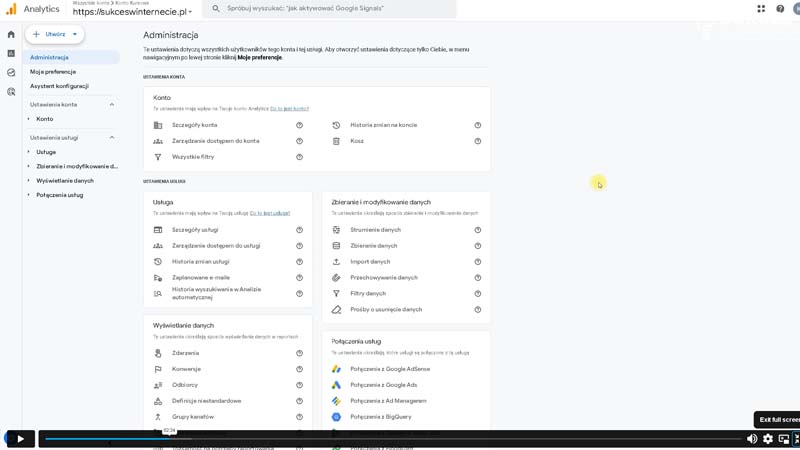Open the Google apps grid icon
Screen dimensions: 800x450
(x=761, y=9)
